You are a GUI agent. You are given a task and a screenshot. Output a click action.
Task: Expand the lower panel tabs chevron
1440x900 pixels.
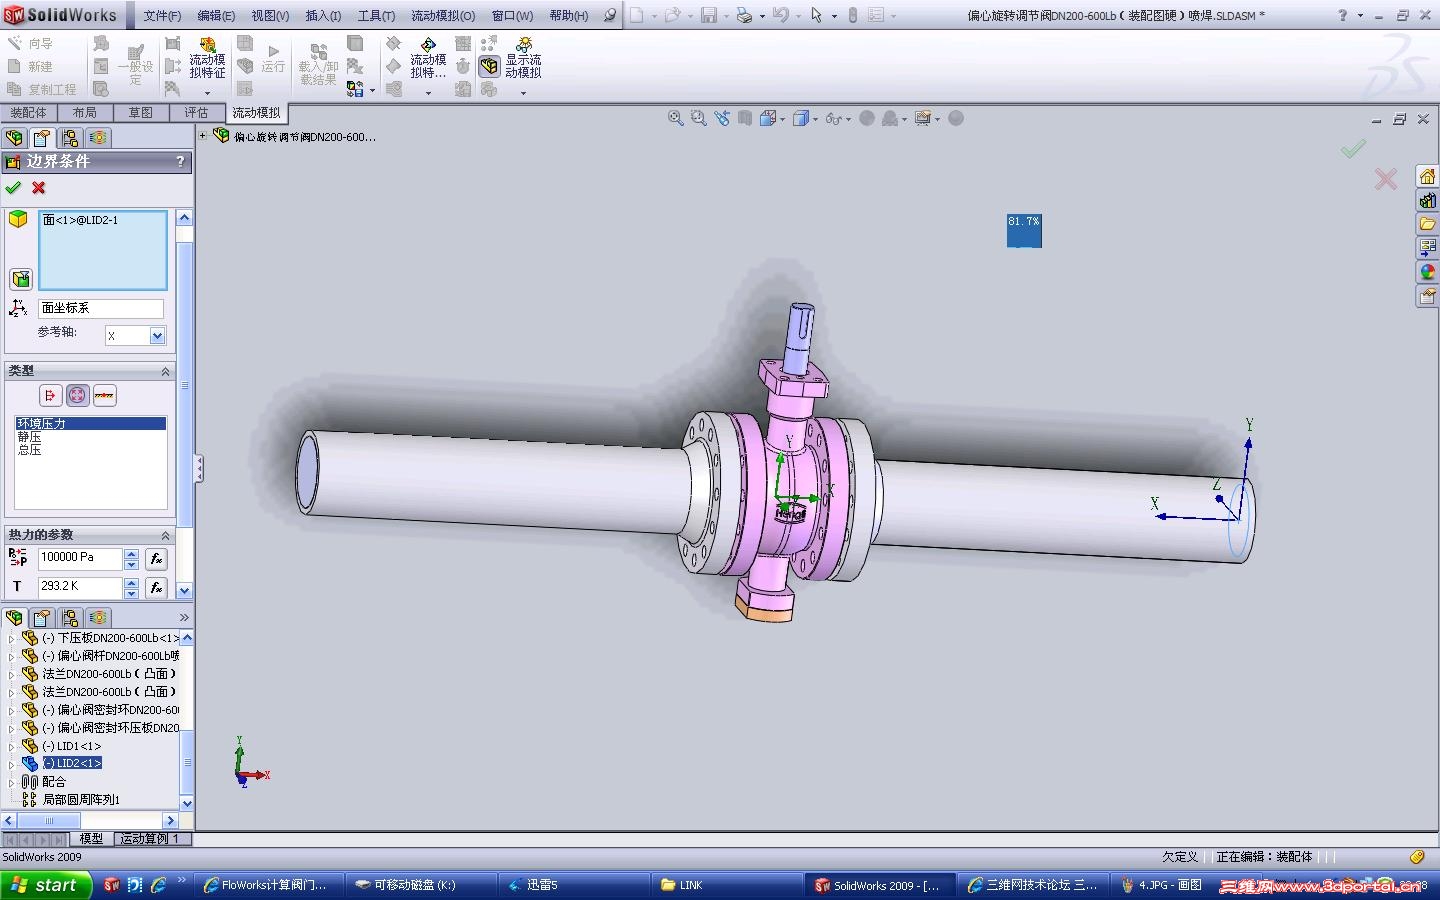tap(184, 617)
